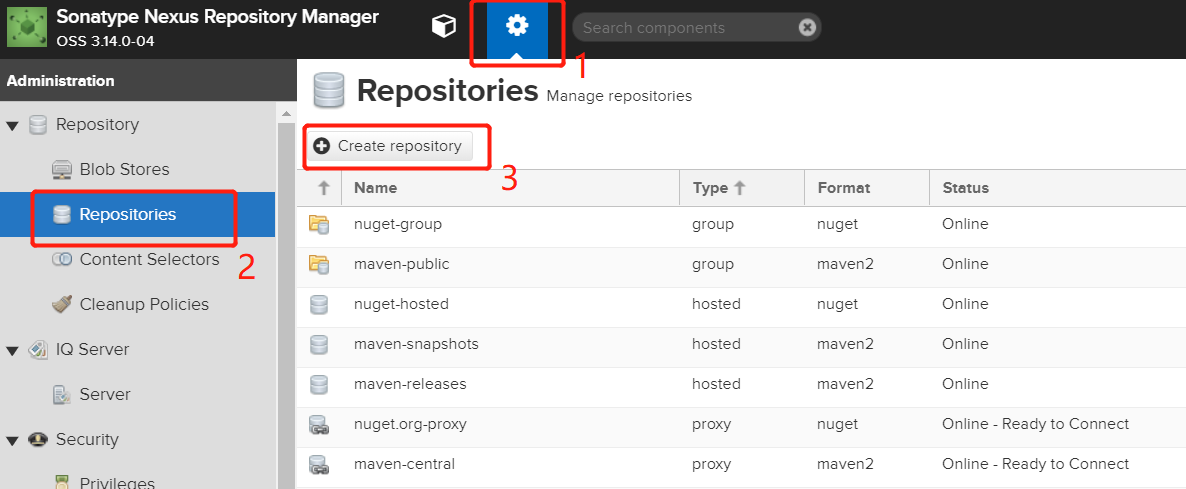Click the nuget.org-proxy icon

point(319,425)
